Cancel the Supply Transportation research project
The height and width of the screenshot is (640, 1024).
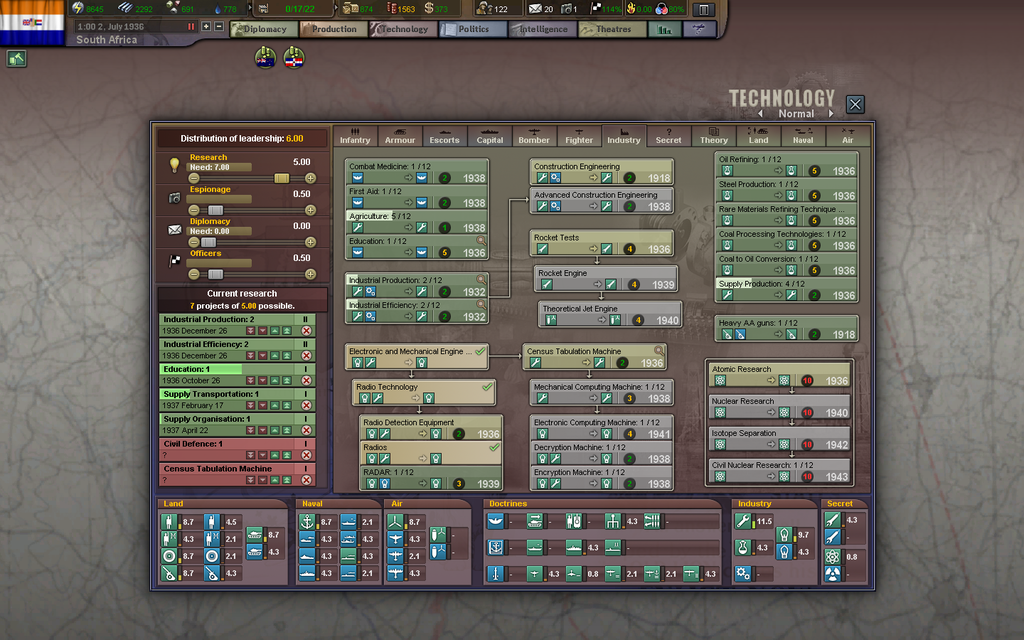coord(306,406)
